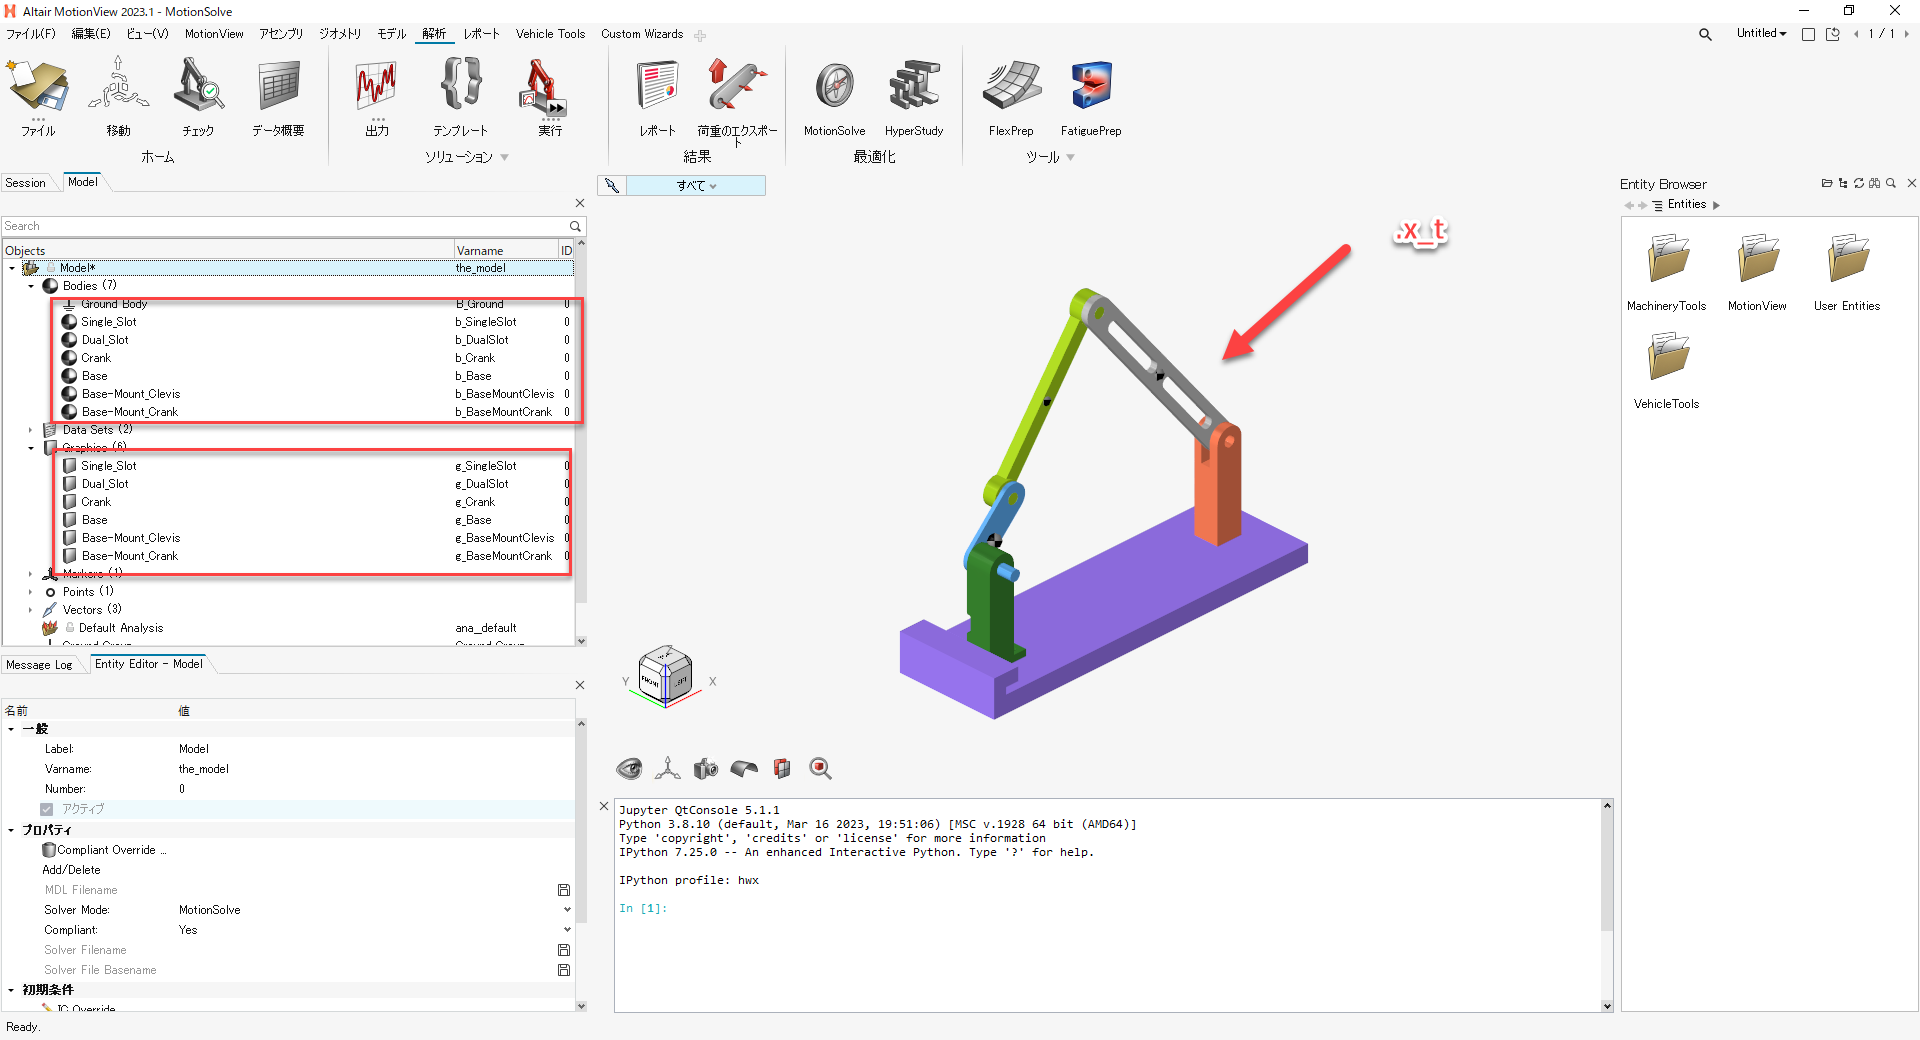
Task: Expand the Data Sets tree node
Action: pos(31,430)
